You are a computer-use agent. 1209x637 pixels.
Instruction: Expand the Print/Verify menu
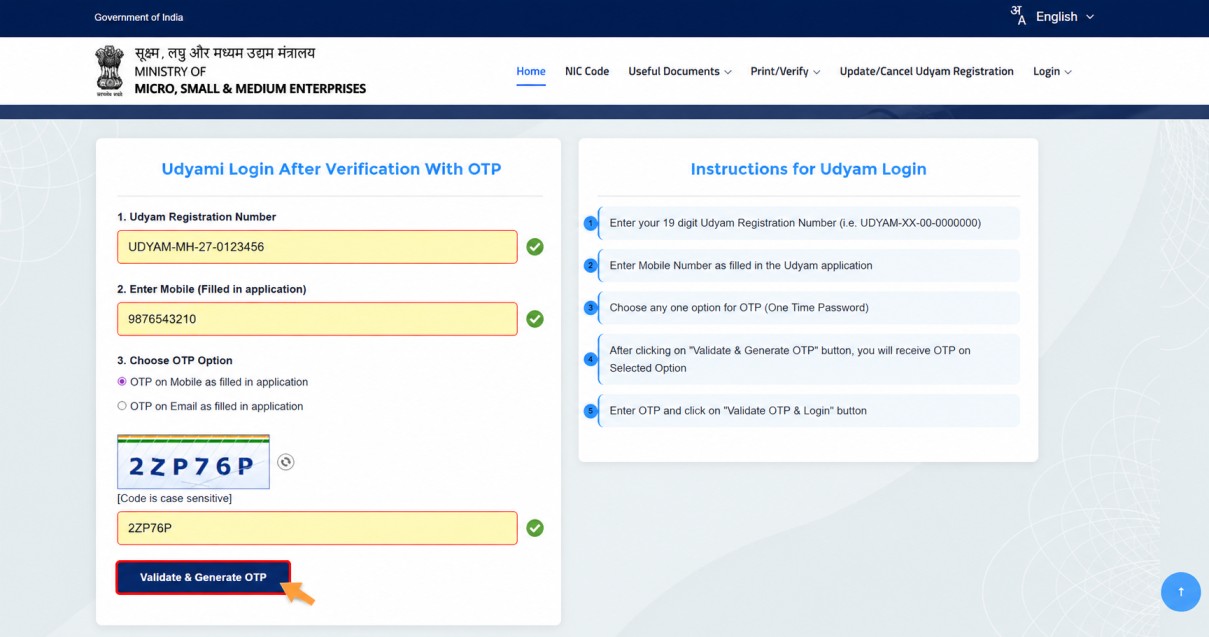click(x=786, y=72)
